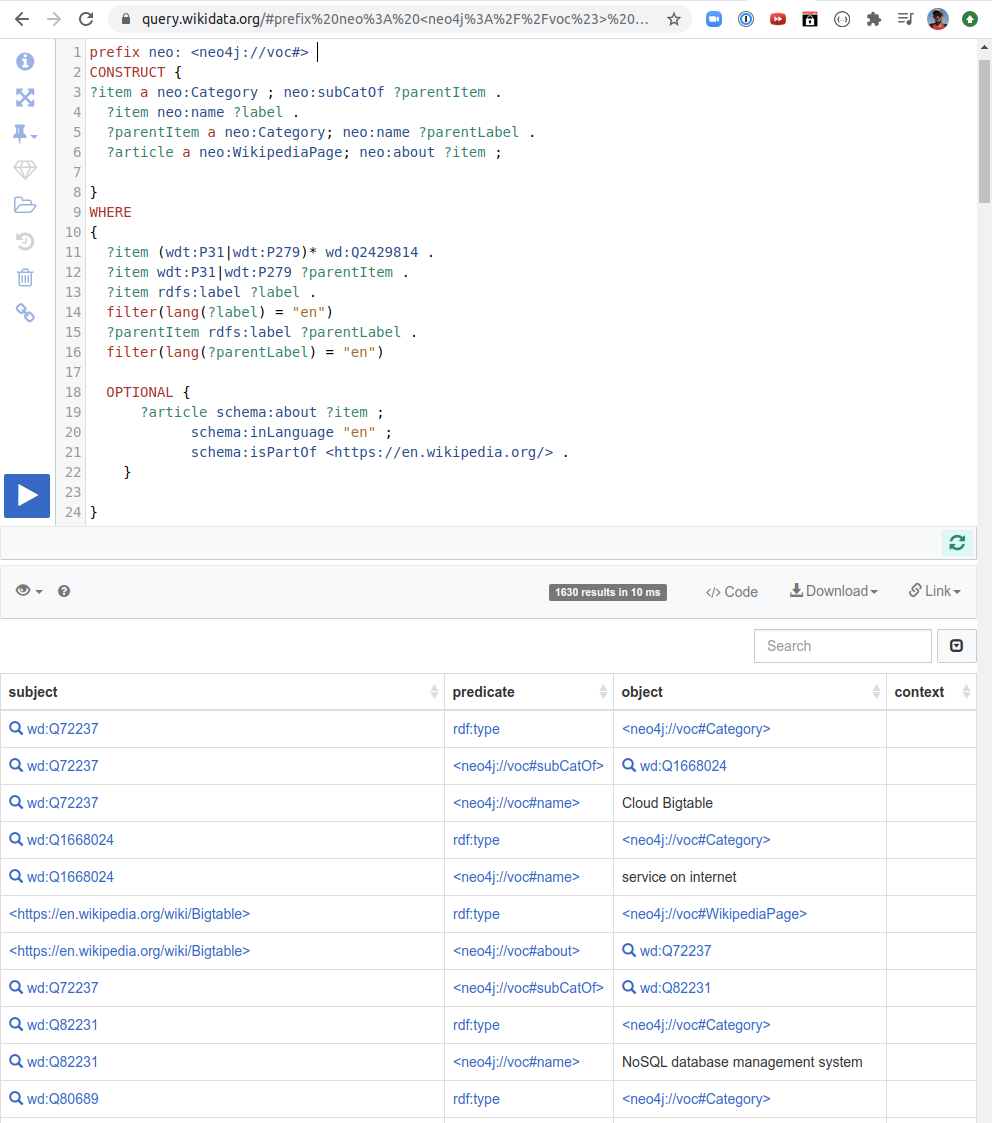Image resolution: width=992 pixels, height=1123 pixels.
Task: Open the wd:Q80689 subject link
Action: 62,1099
